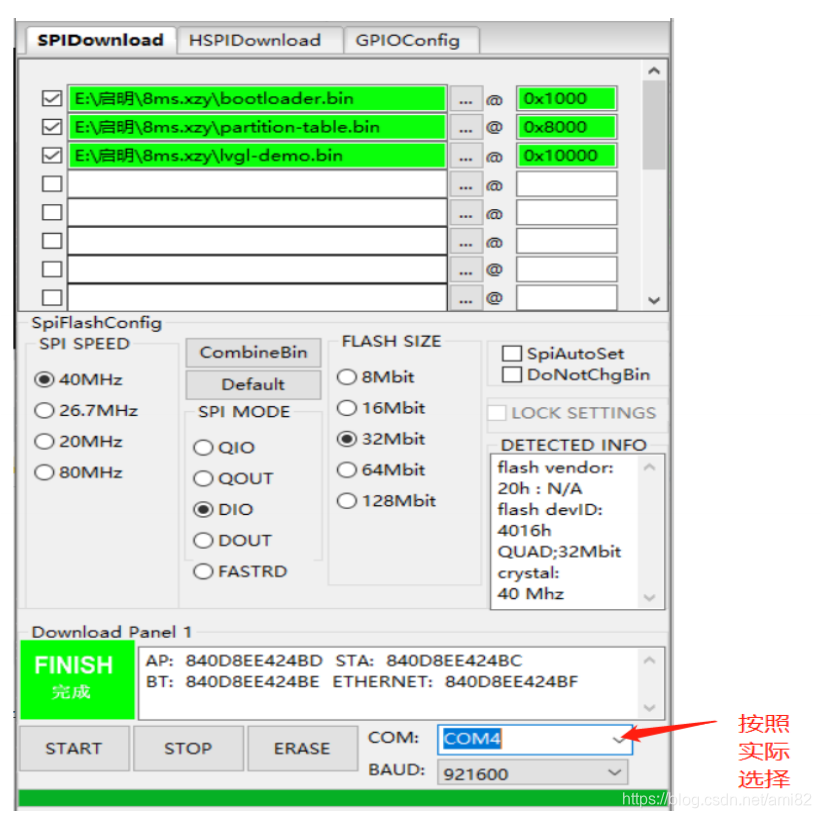The image size is (821, 818).
Task: Click the CombineBin button
Action: pyautogui.click(x=253, y=352)
